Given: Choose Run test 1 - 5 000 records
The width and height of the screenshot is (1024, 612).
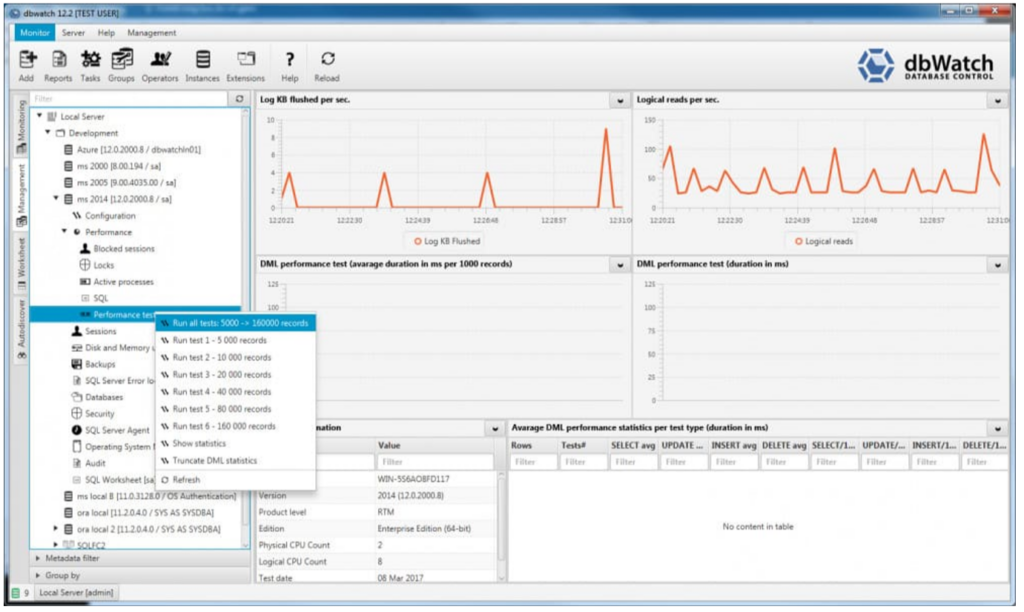Looking at the screenshot, I should [x=236, y=340].
